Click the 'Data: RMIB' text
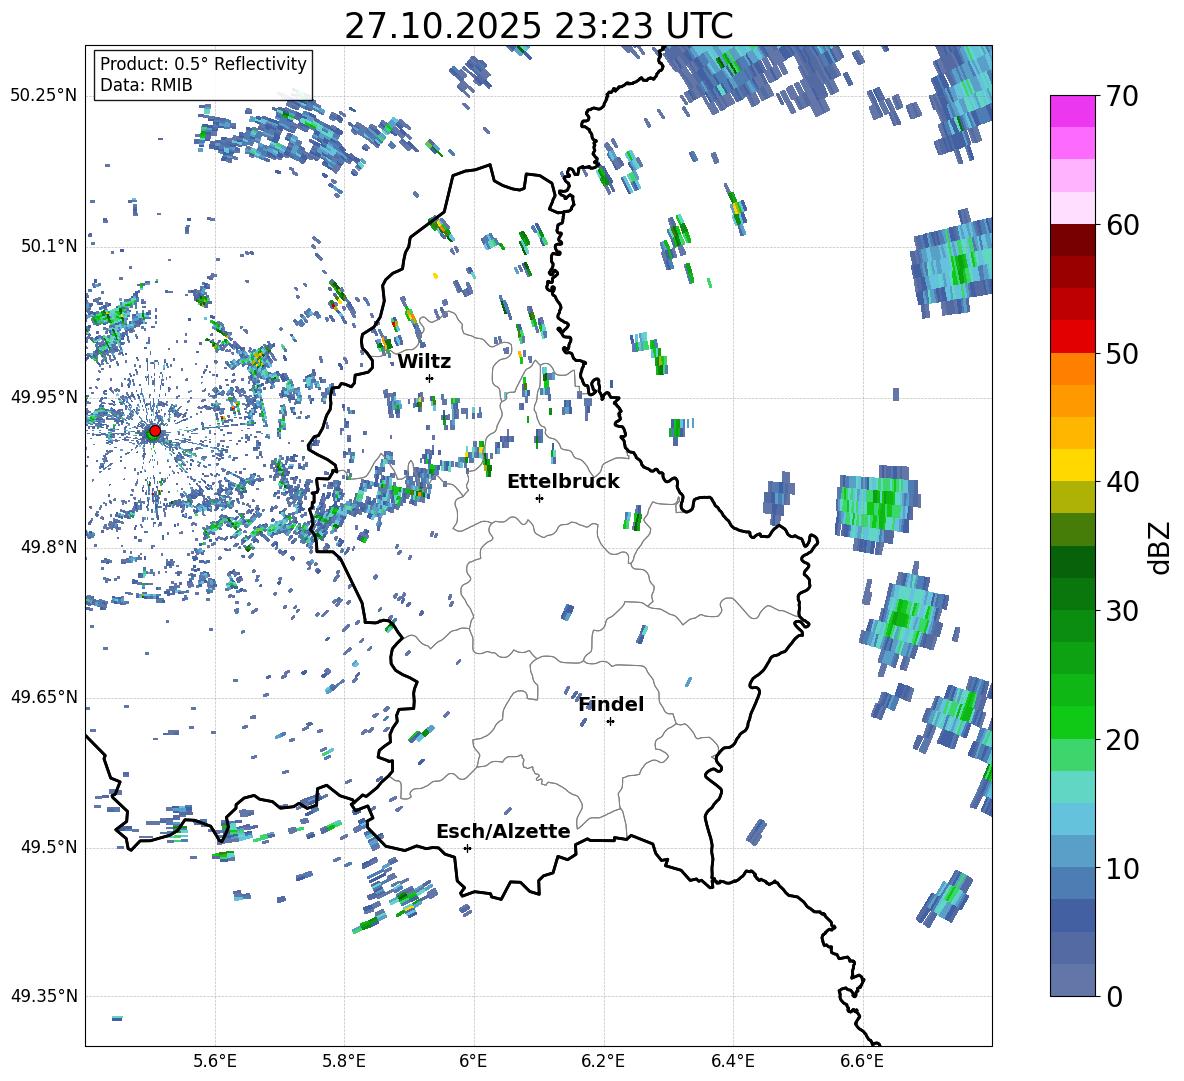 pos(146,85)
